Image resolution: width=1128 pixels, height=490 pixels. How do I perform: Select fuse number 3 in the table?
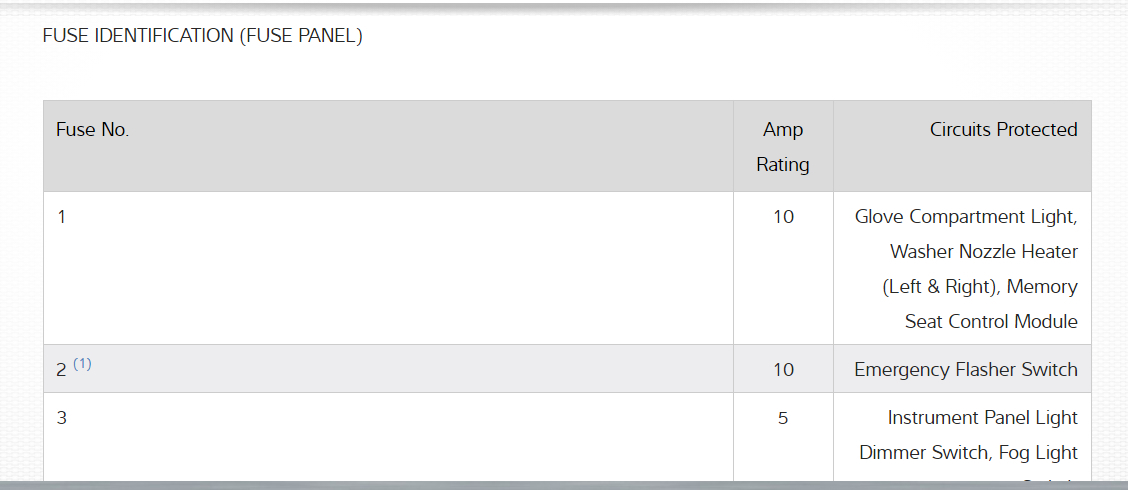pos(62,418)
